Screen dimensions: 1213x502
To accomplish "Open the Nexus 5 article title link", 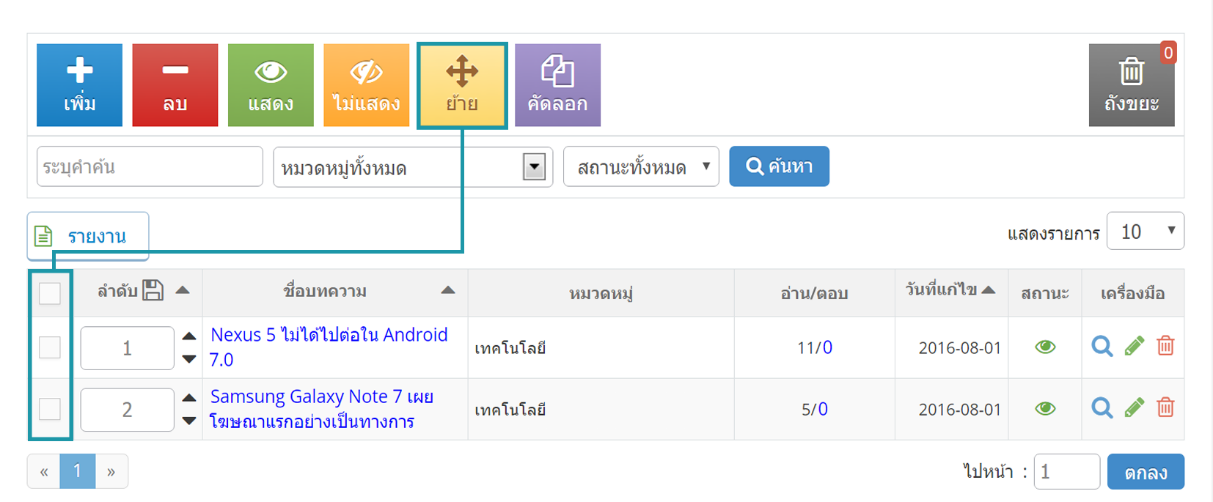I will [x=329, y=346].
